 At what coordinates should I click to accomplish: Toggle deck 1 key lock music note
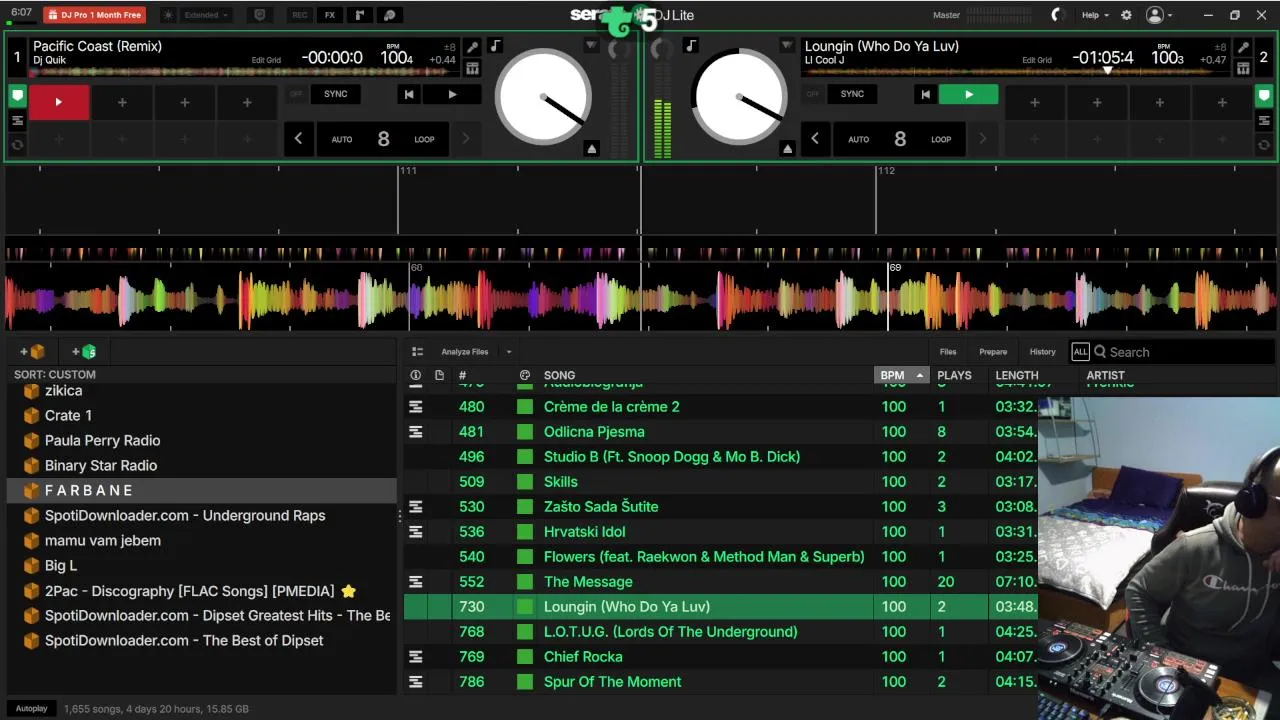pyautogui.click(x=495, y=47)
